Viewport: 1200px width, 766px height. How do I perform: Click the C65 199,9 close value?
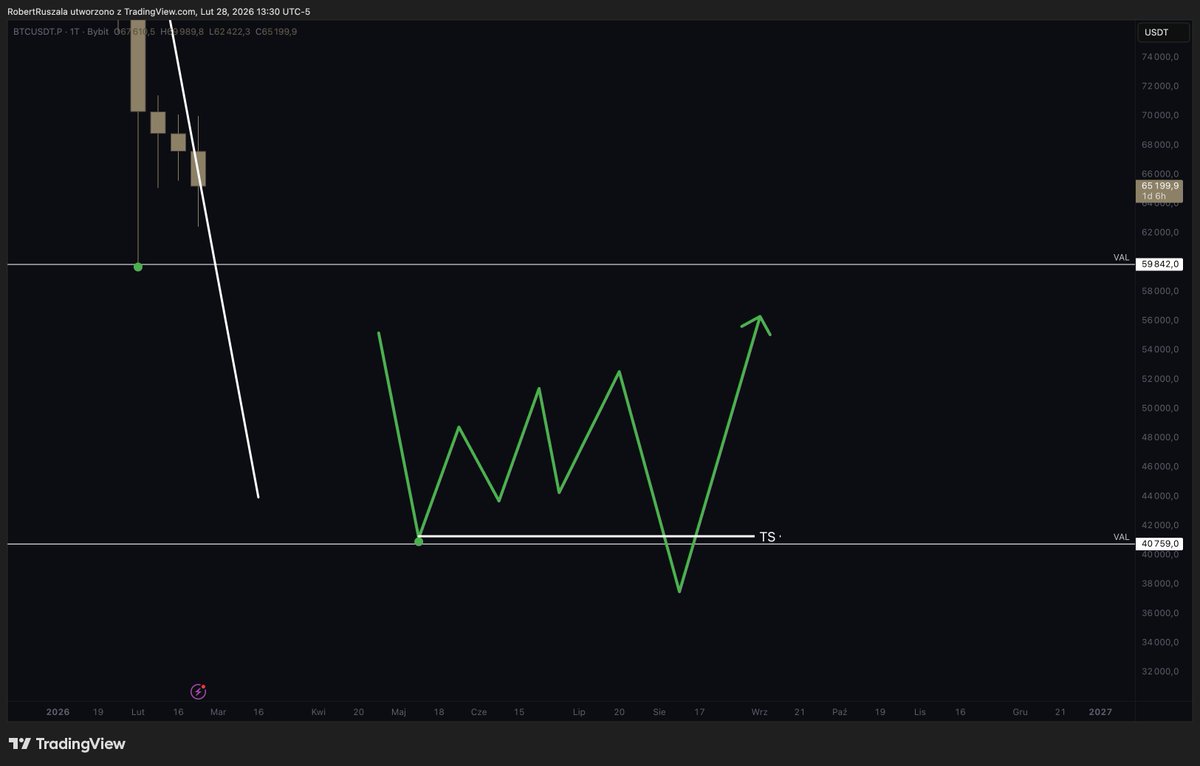click(276, 32)
